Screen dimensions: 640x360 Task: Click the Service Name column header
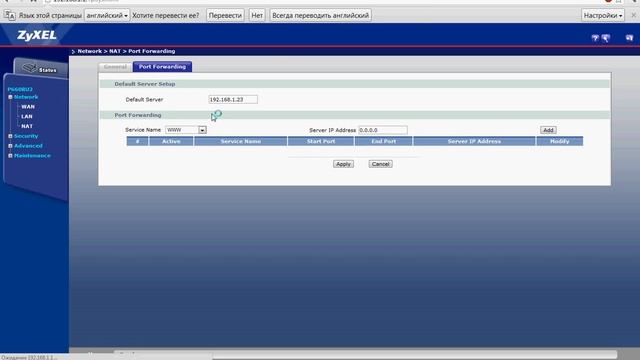coord(240,141)
